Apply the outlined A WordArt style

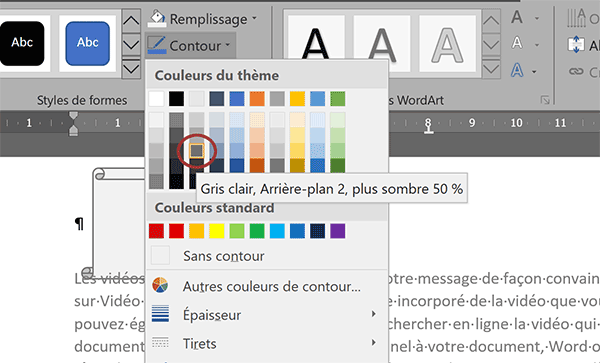[x=447, y=44]
